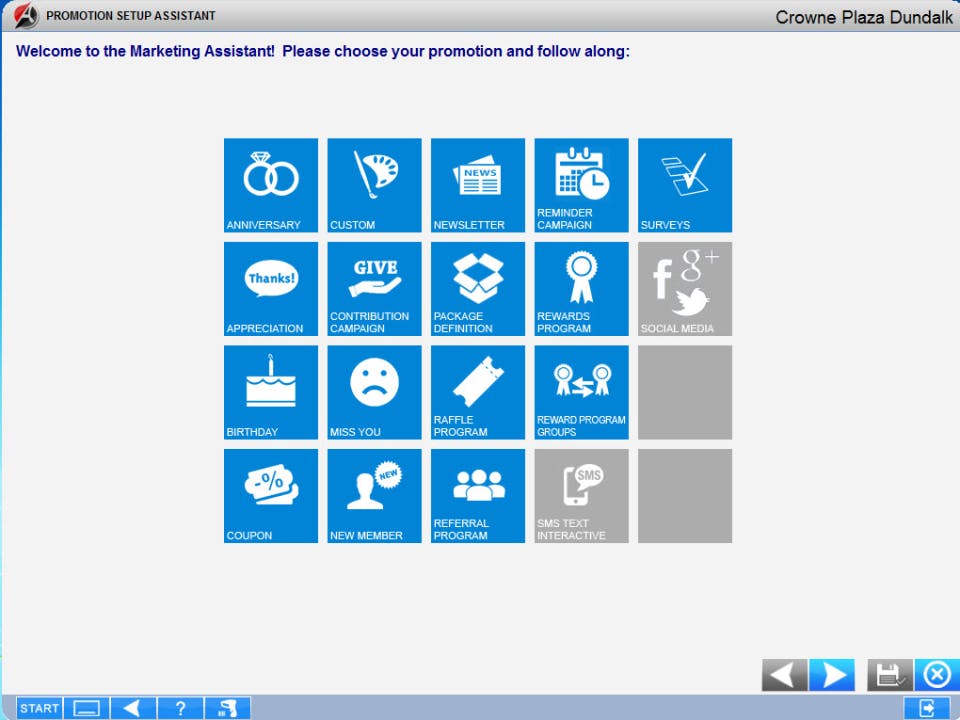Choose the Reward Program Groups tile
The image size is (960, 720).
(x=581, y=392)
